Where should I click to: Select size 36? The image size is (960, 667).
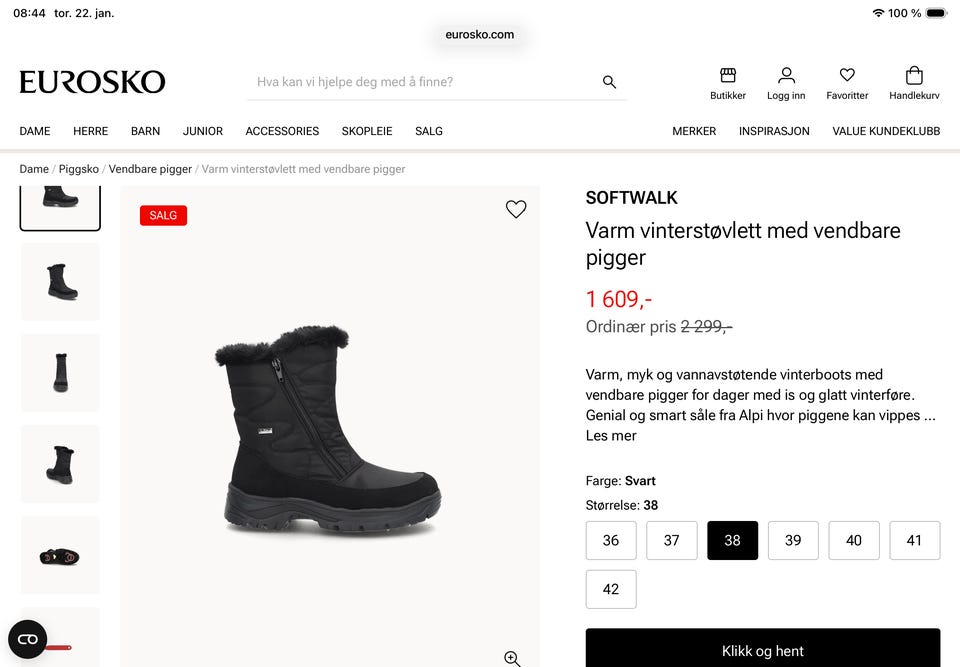611,540
